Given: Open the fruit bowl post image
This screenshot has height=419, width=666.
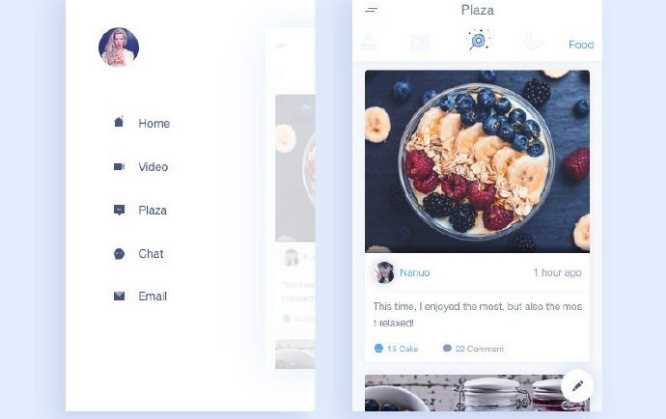Looking at the screenshot, I should [477, 161].
